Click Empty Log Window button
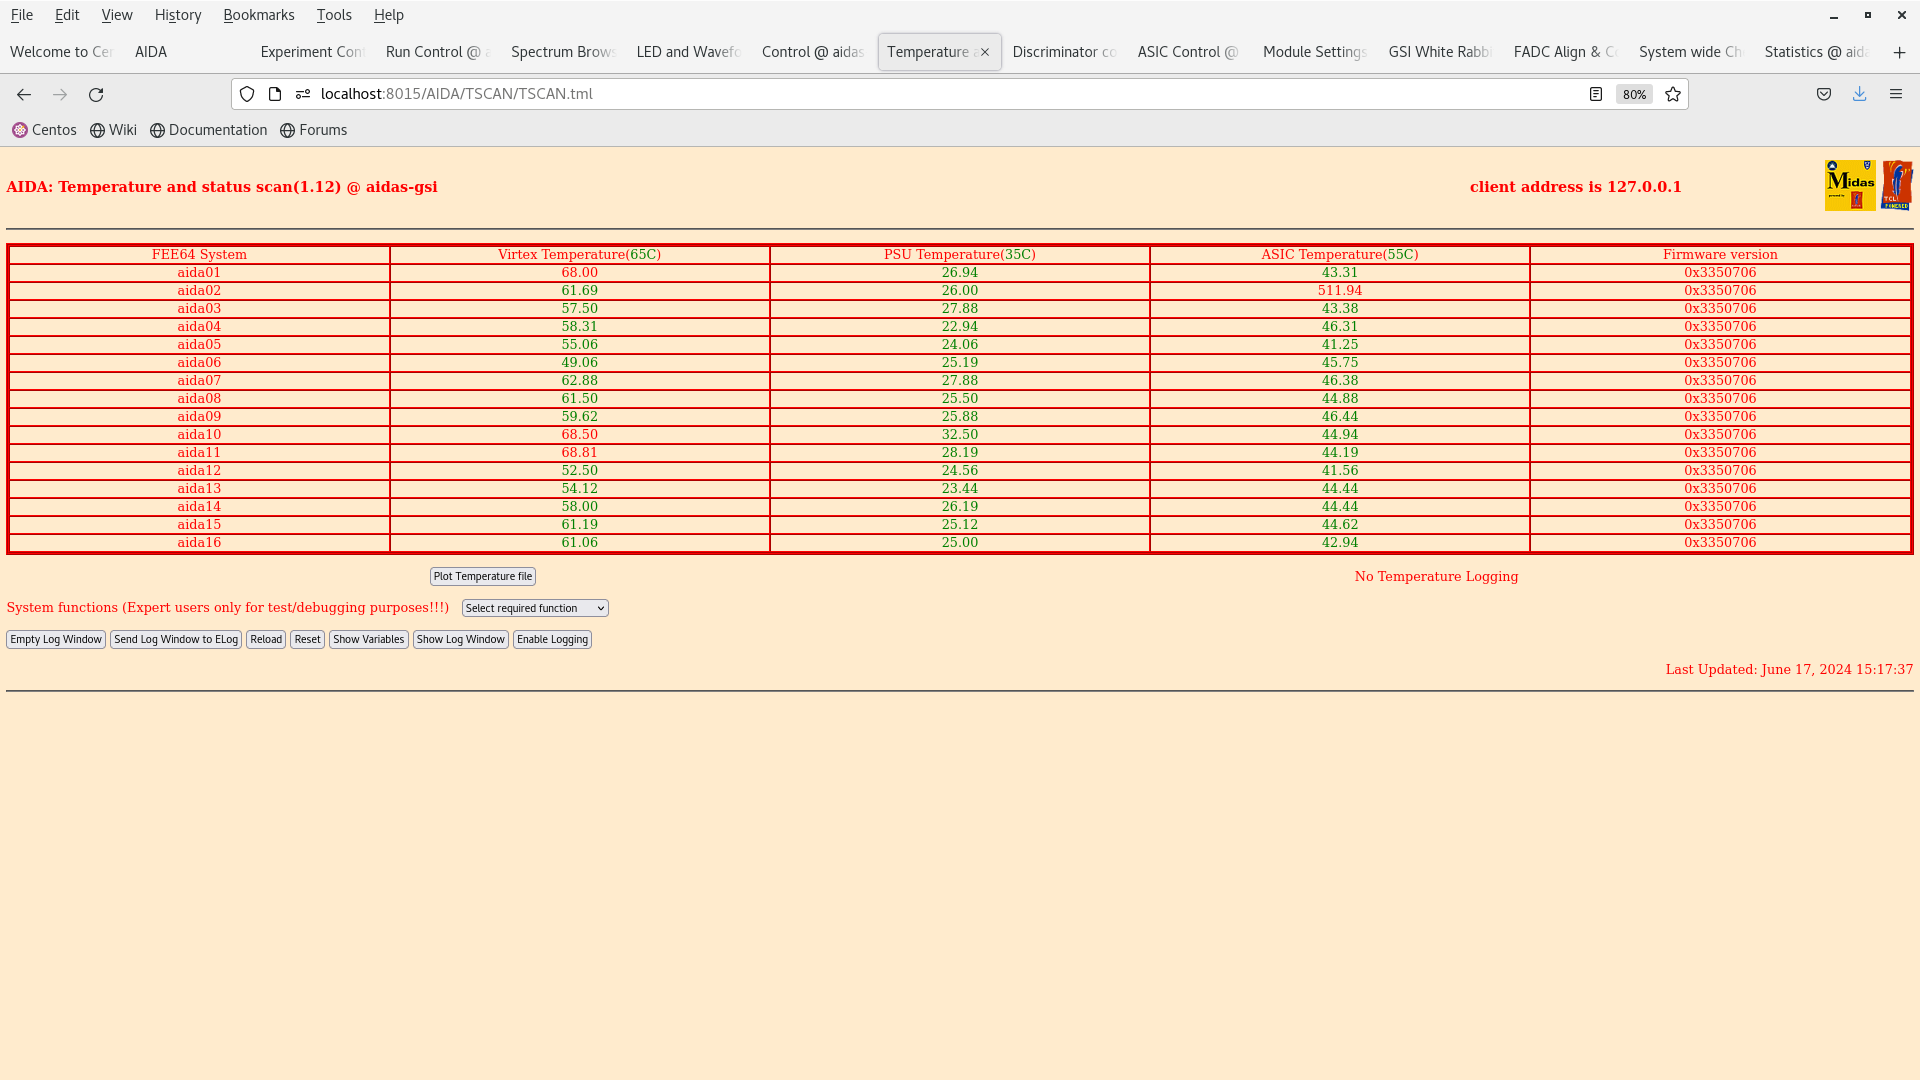 tap(55, 640)
